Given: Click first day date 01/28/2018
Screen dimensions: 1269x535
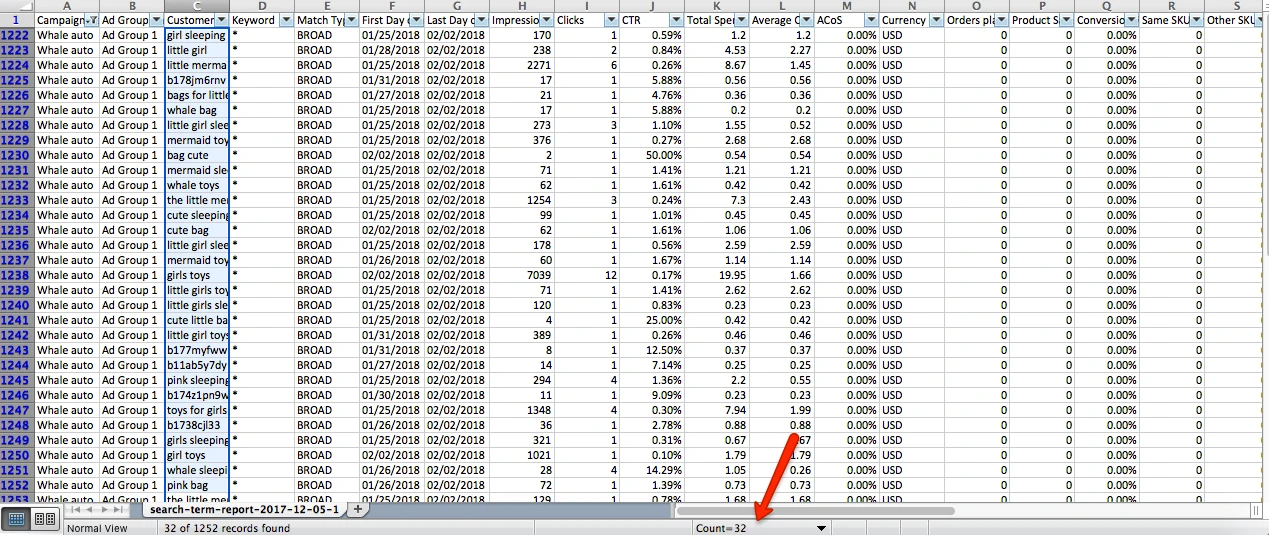Looking at the screenshot, I should (x=391, y=50).
